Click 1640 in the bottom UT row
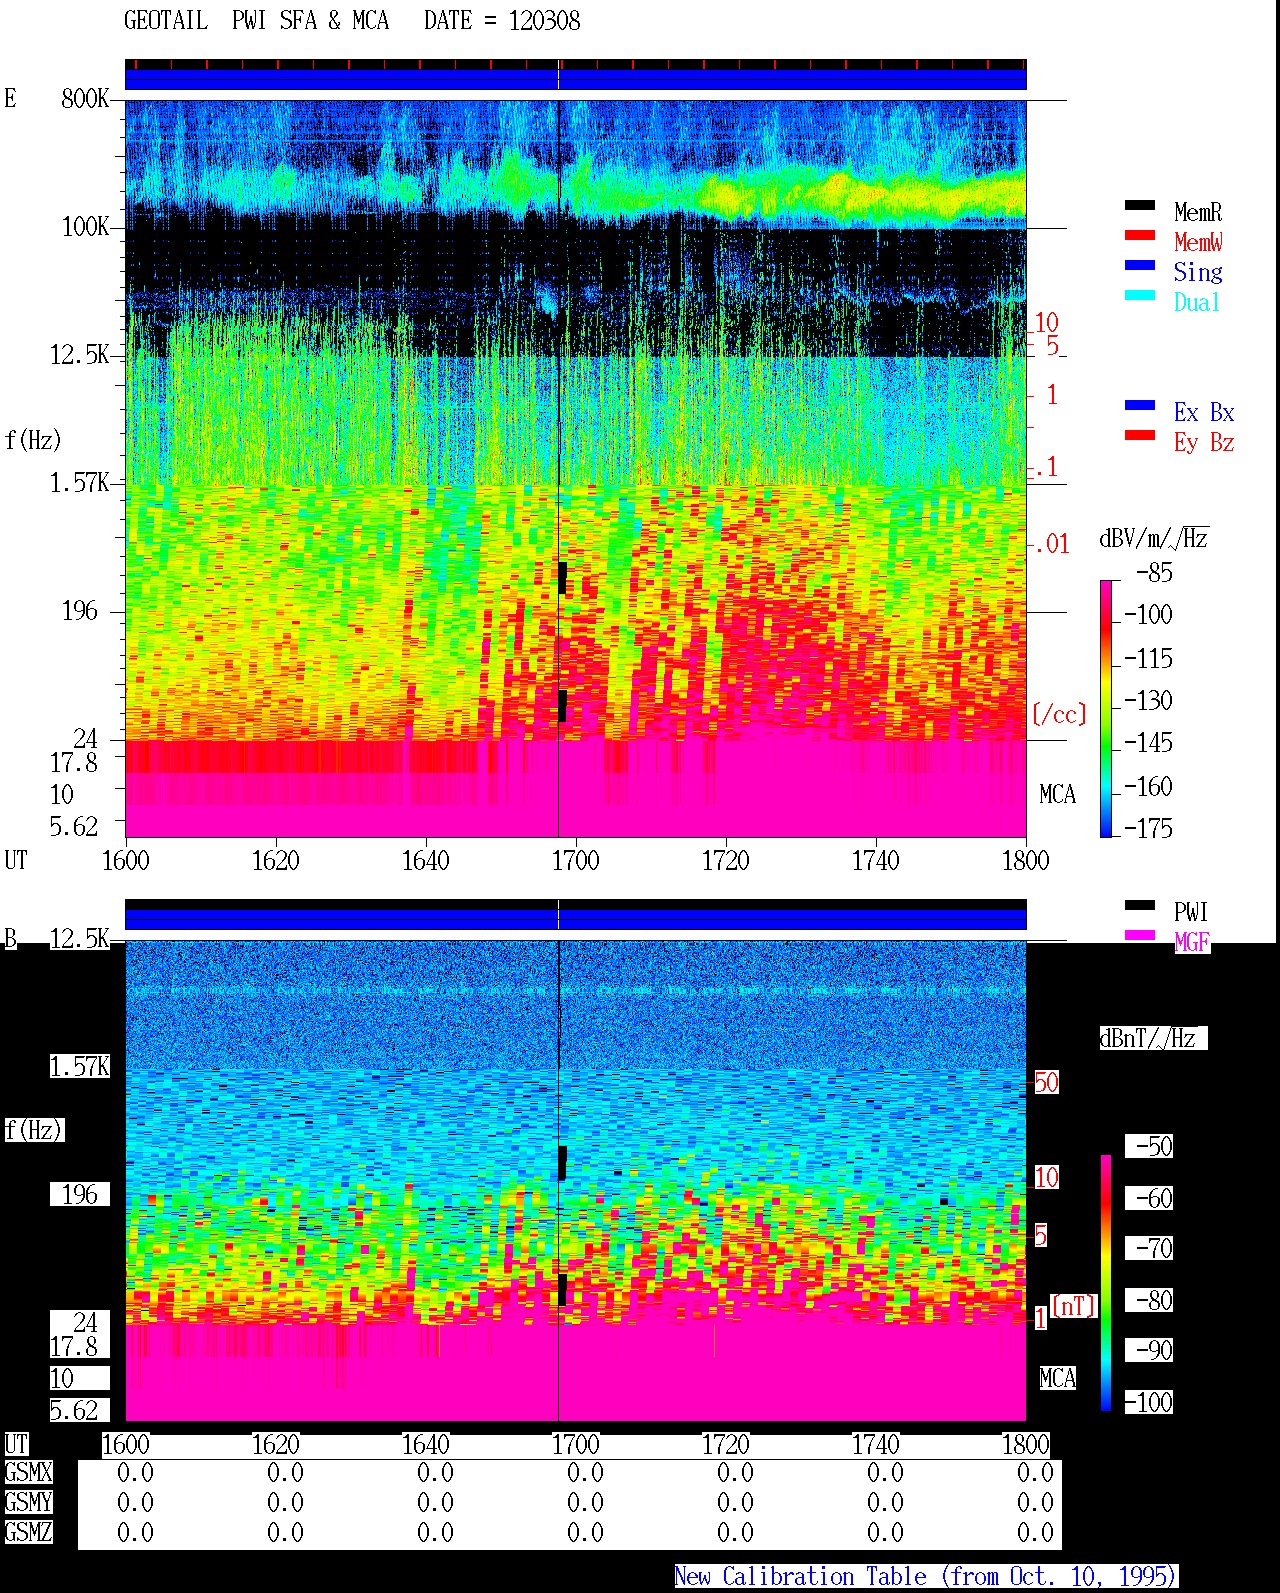1280x1593 pixels. point(425,1444)
